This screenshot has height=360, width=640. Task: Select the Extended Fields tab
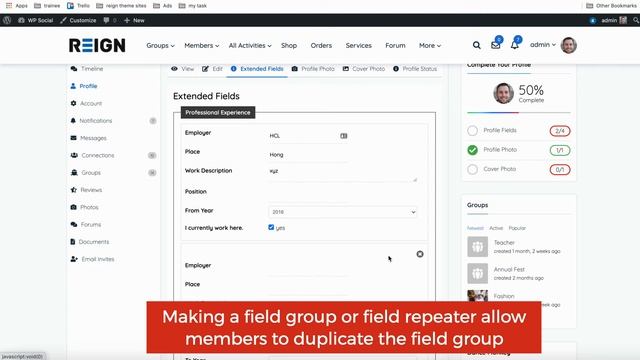click(x=257, y=69)
